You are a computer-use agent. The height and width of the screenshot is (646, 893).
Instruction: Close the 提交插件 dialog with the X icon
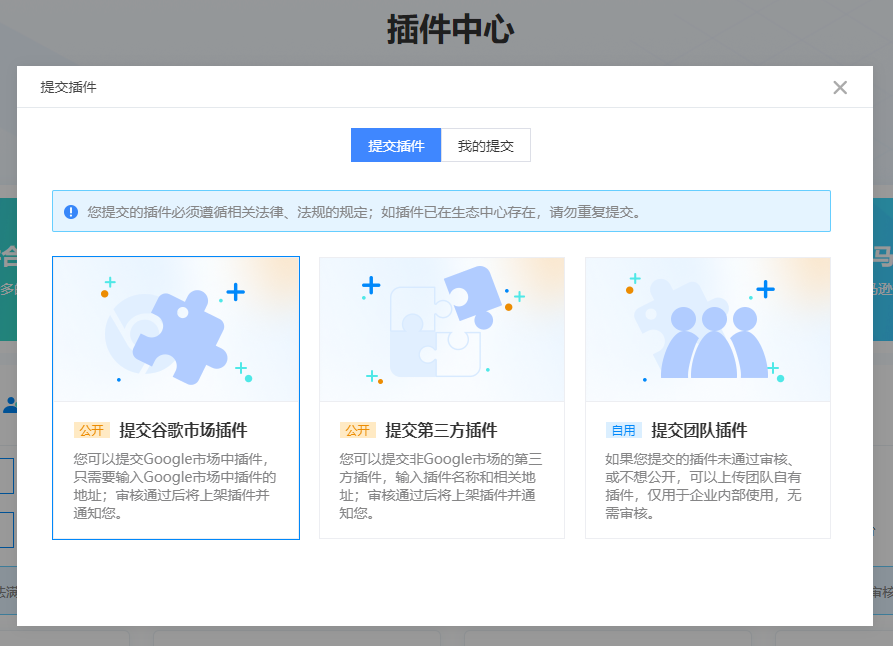840,87
